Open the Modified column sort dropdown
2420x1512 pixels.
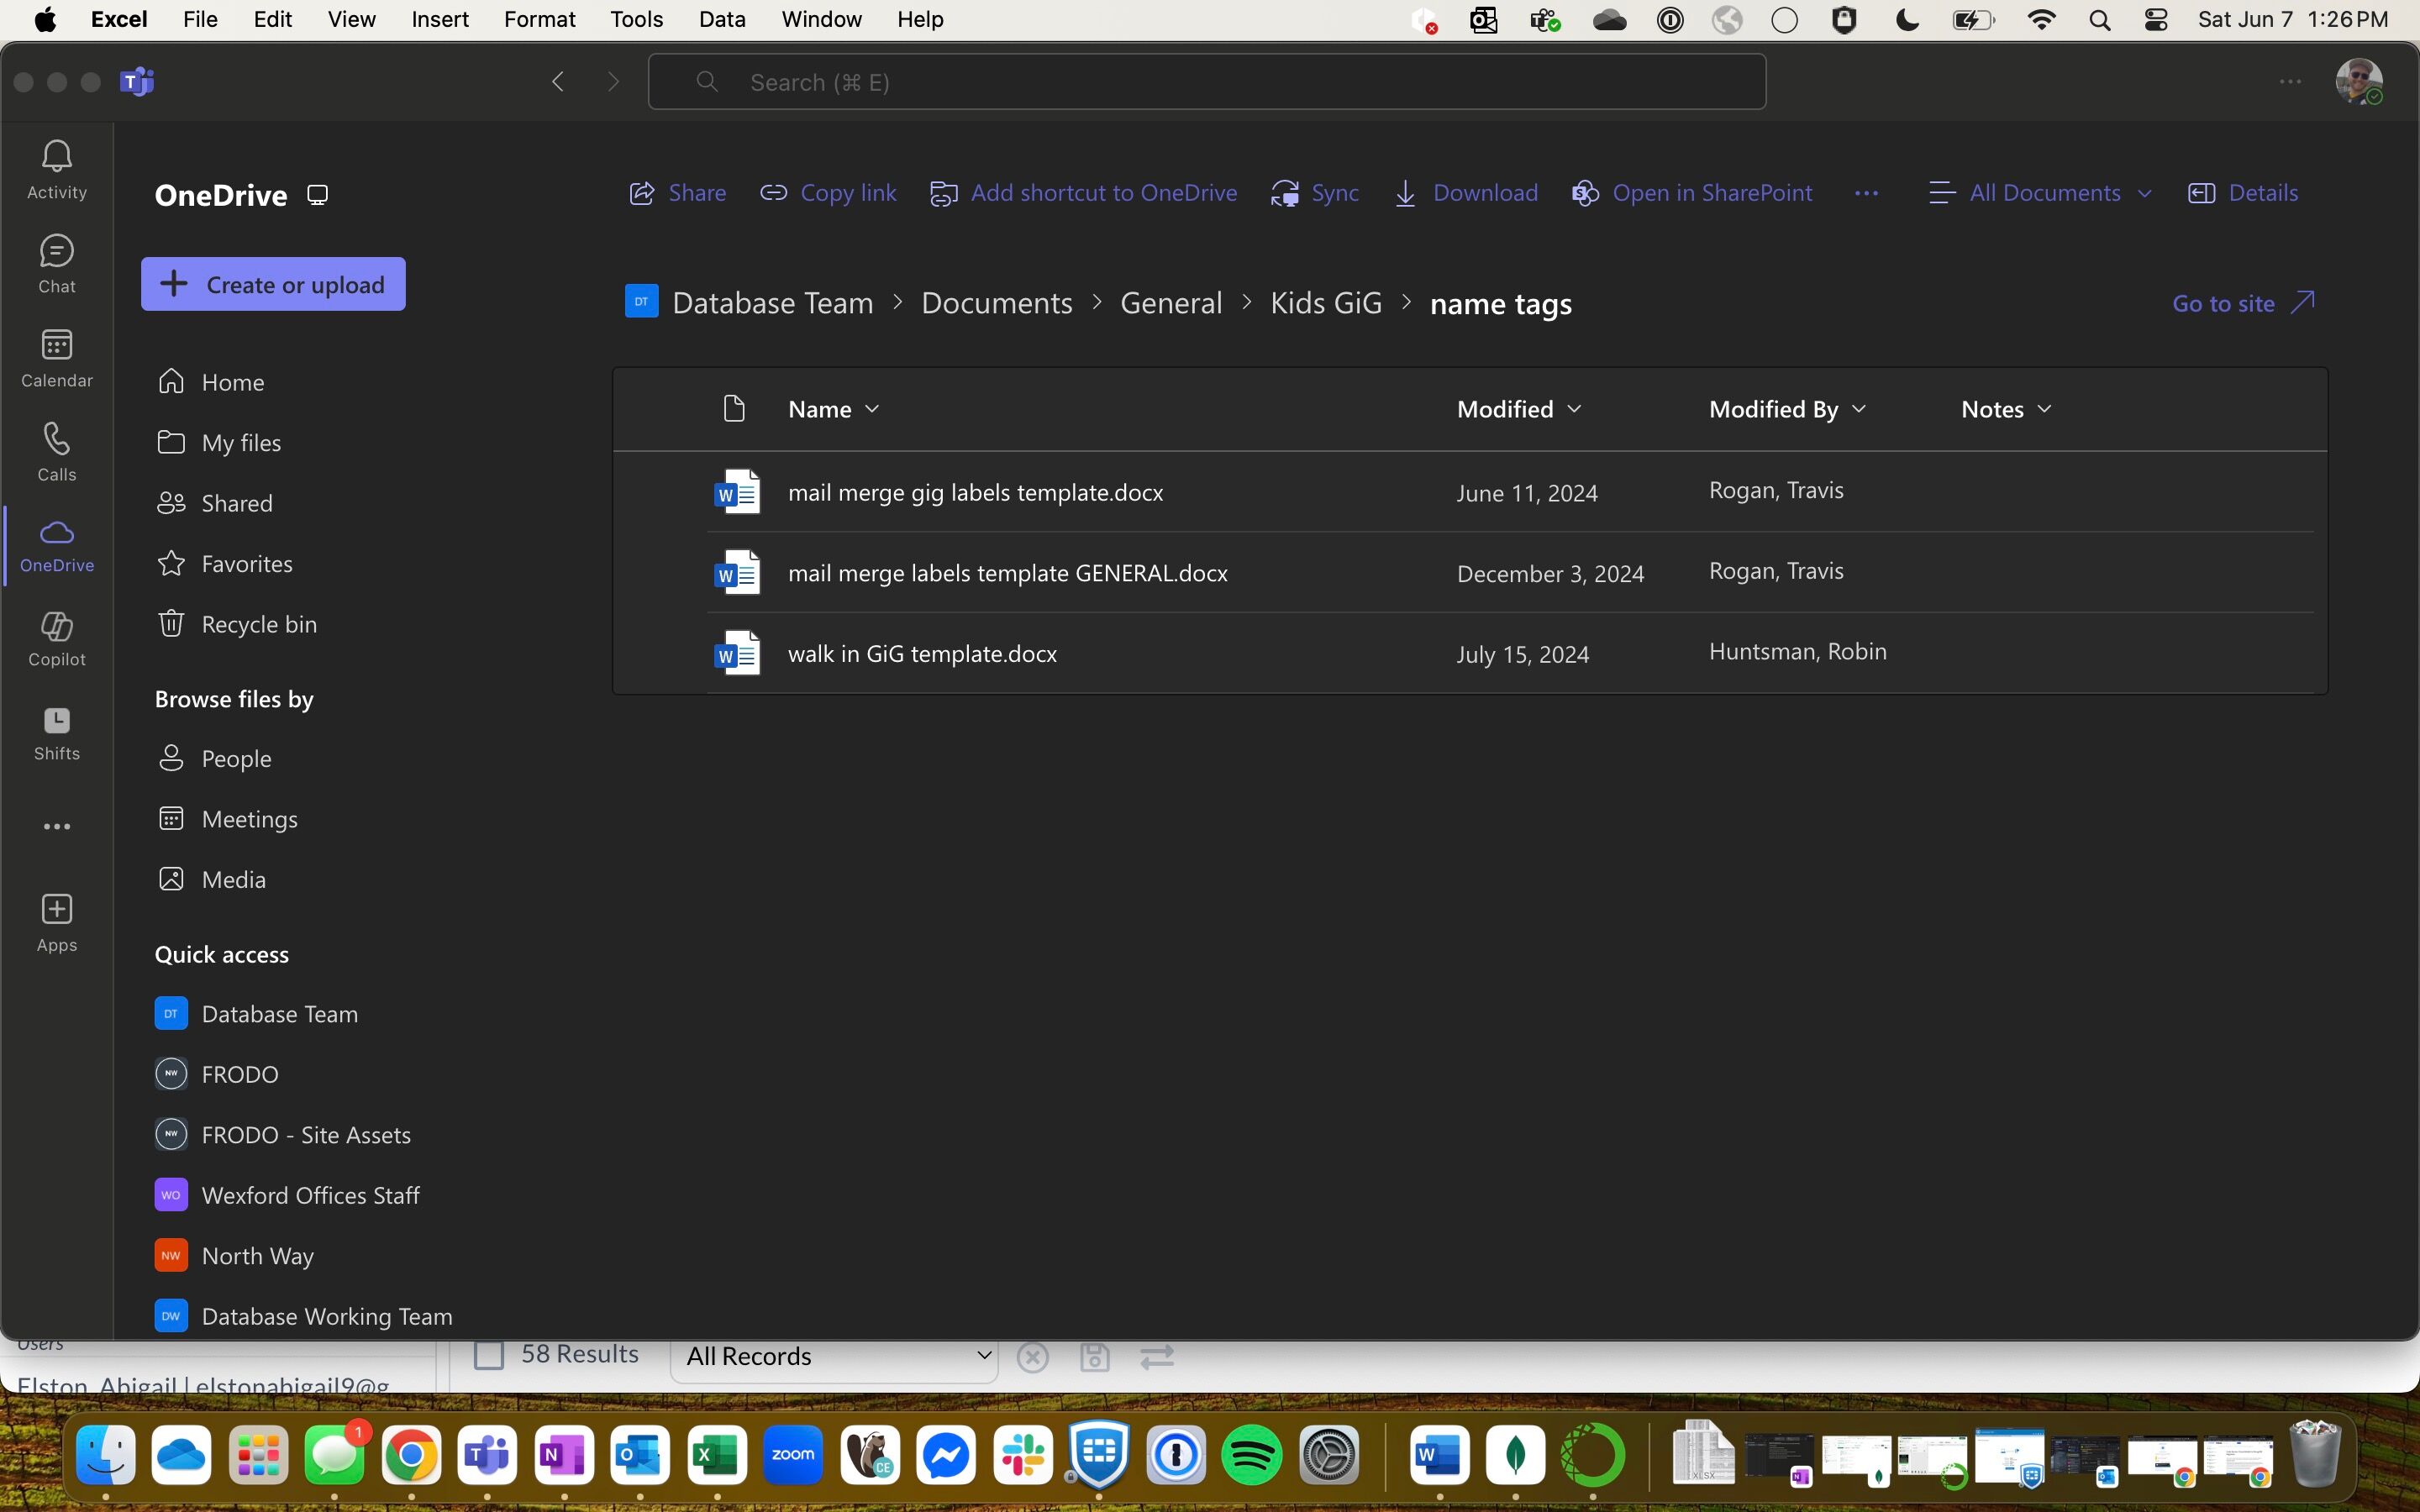(x=1574, y=409)
